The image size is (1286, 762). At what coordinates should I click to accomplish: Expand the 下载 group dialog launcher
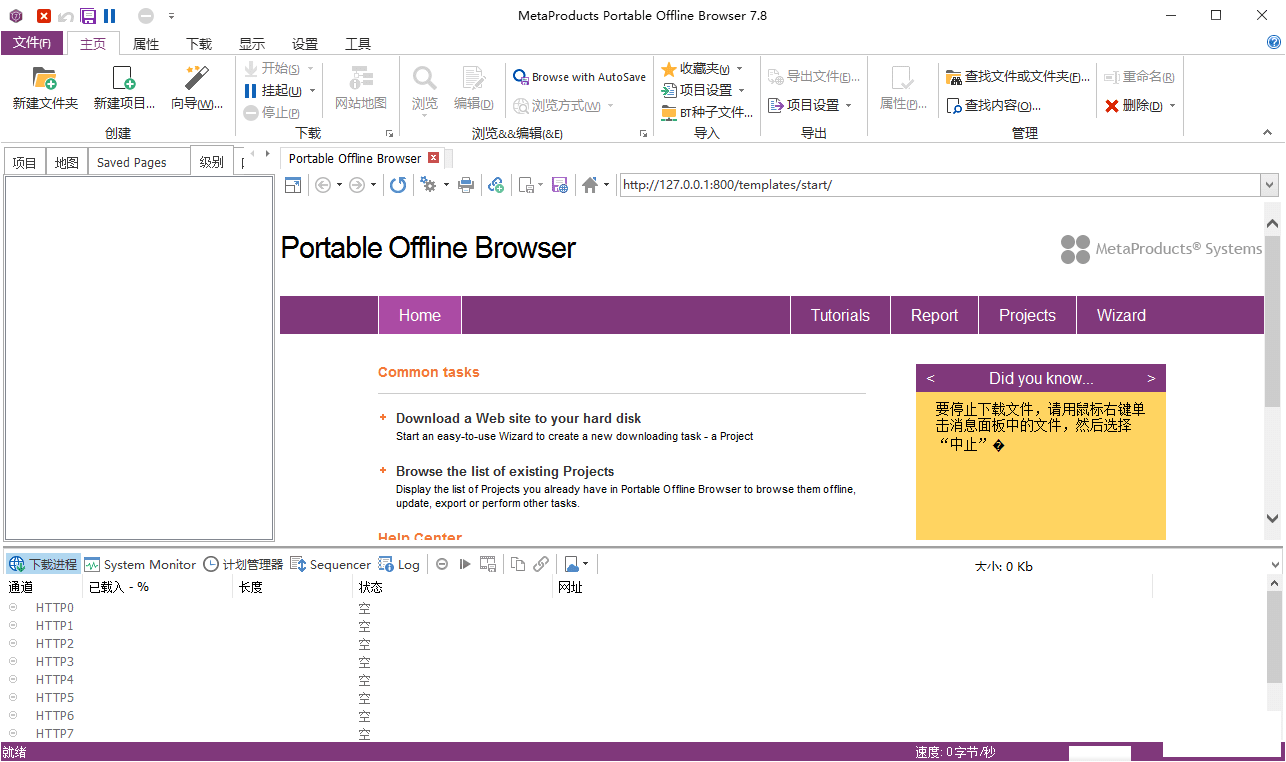389,133
